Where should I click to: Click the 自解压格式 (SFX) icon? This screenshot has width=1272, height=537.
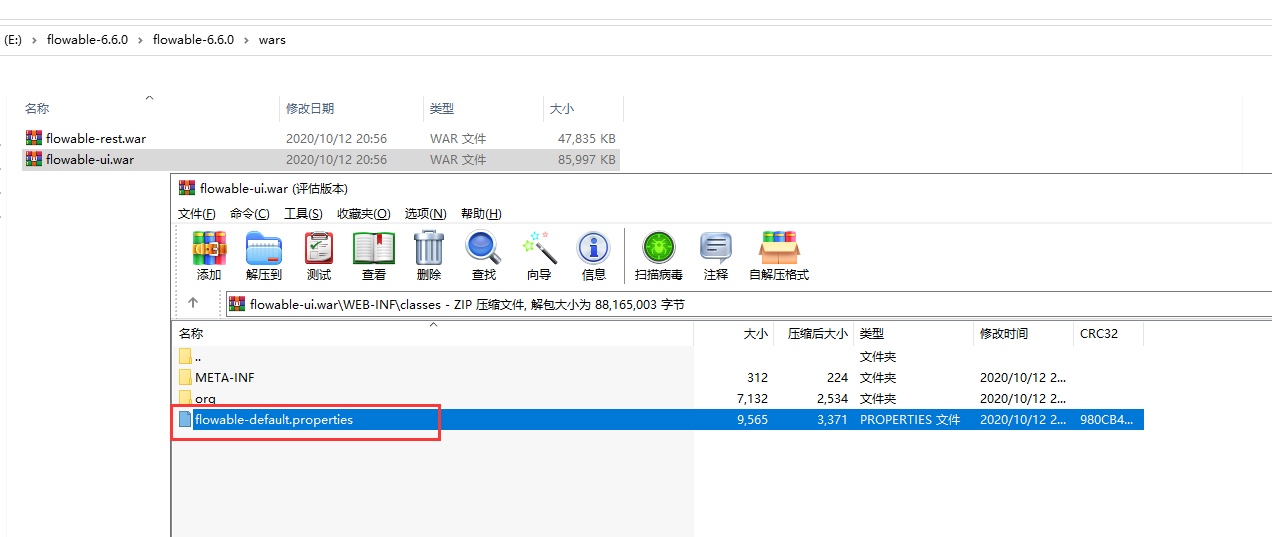click(779, 248)
